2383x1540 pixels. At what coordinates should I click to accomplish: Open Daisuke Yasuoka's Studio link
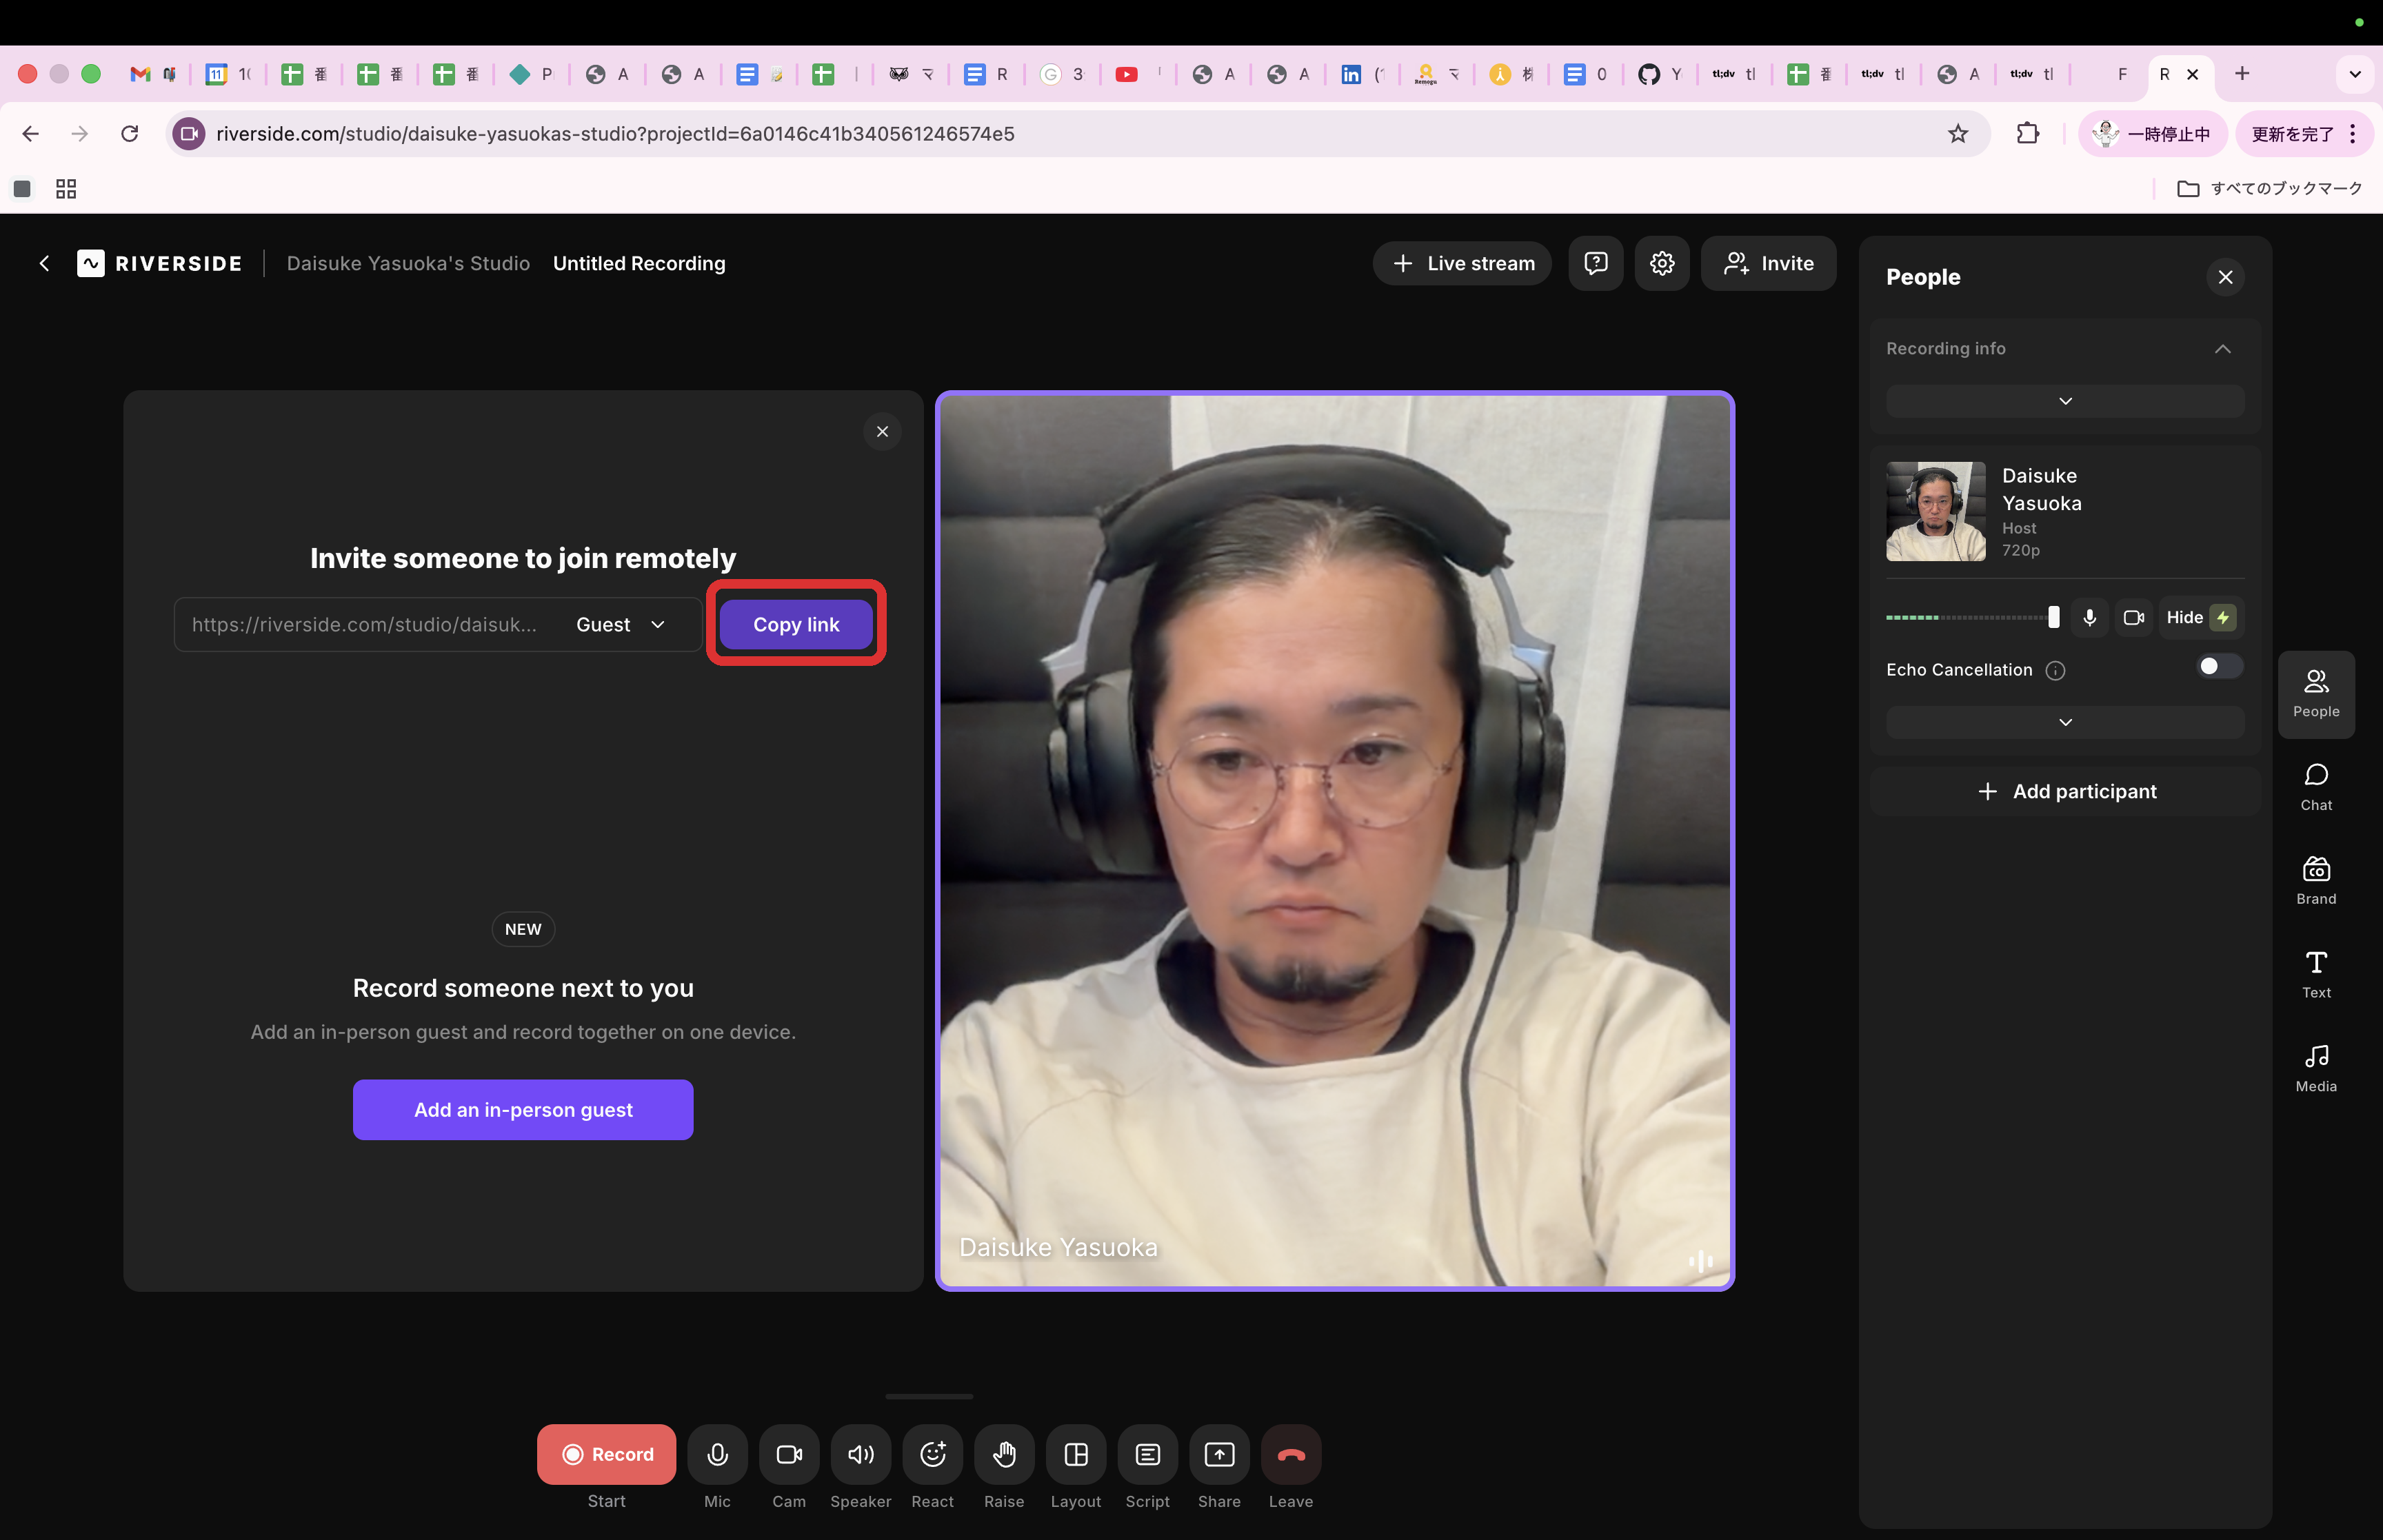(408, 263)
